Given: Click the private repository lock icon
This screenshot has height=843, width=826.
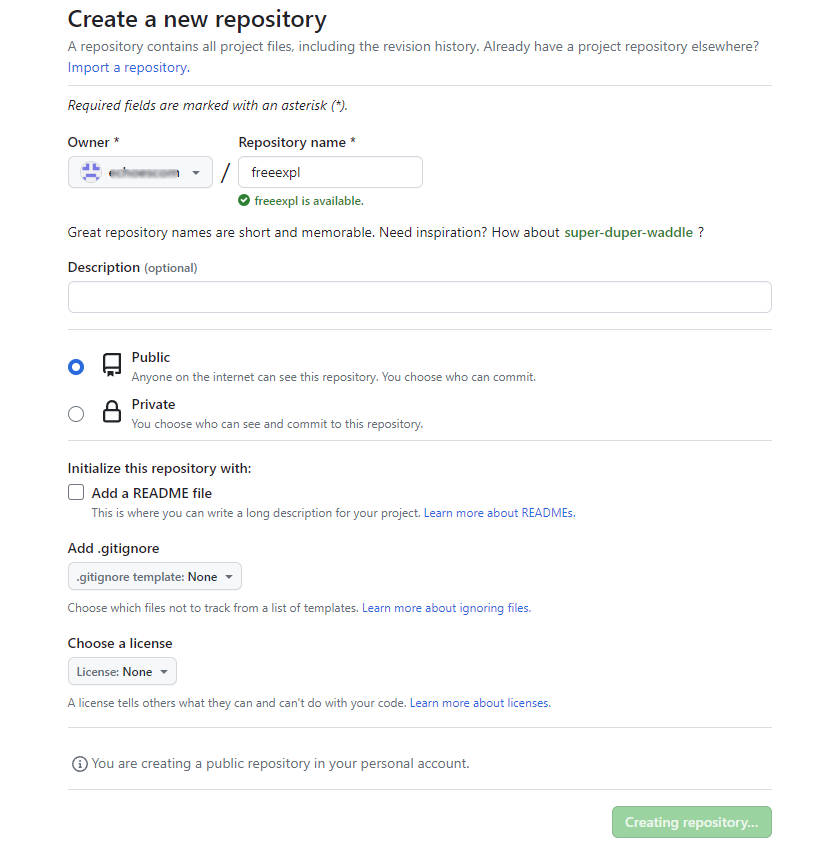Looking at the screenshot, I should [x=112, y=412].
